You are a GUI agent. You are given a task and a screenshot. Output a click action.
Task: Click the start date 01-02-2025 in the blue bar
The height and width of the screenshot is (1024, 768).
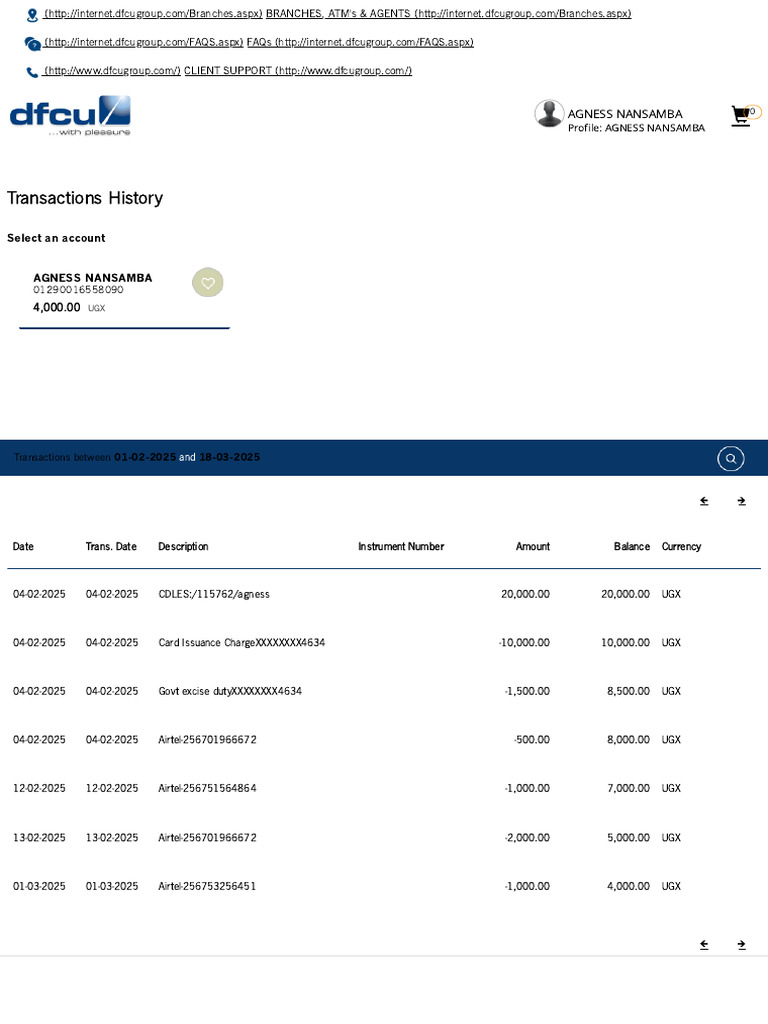pos(145,457)
